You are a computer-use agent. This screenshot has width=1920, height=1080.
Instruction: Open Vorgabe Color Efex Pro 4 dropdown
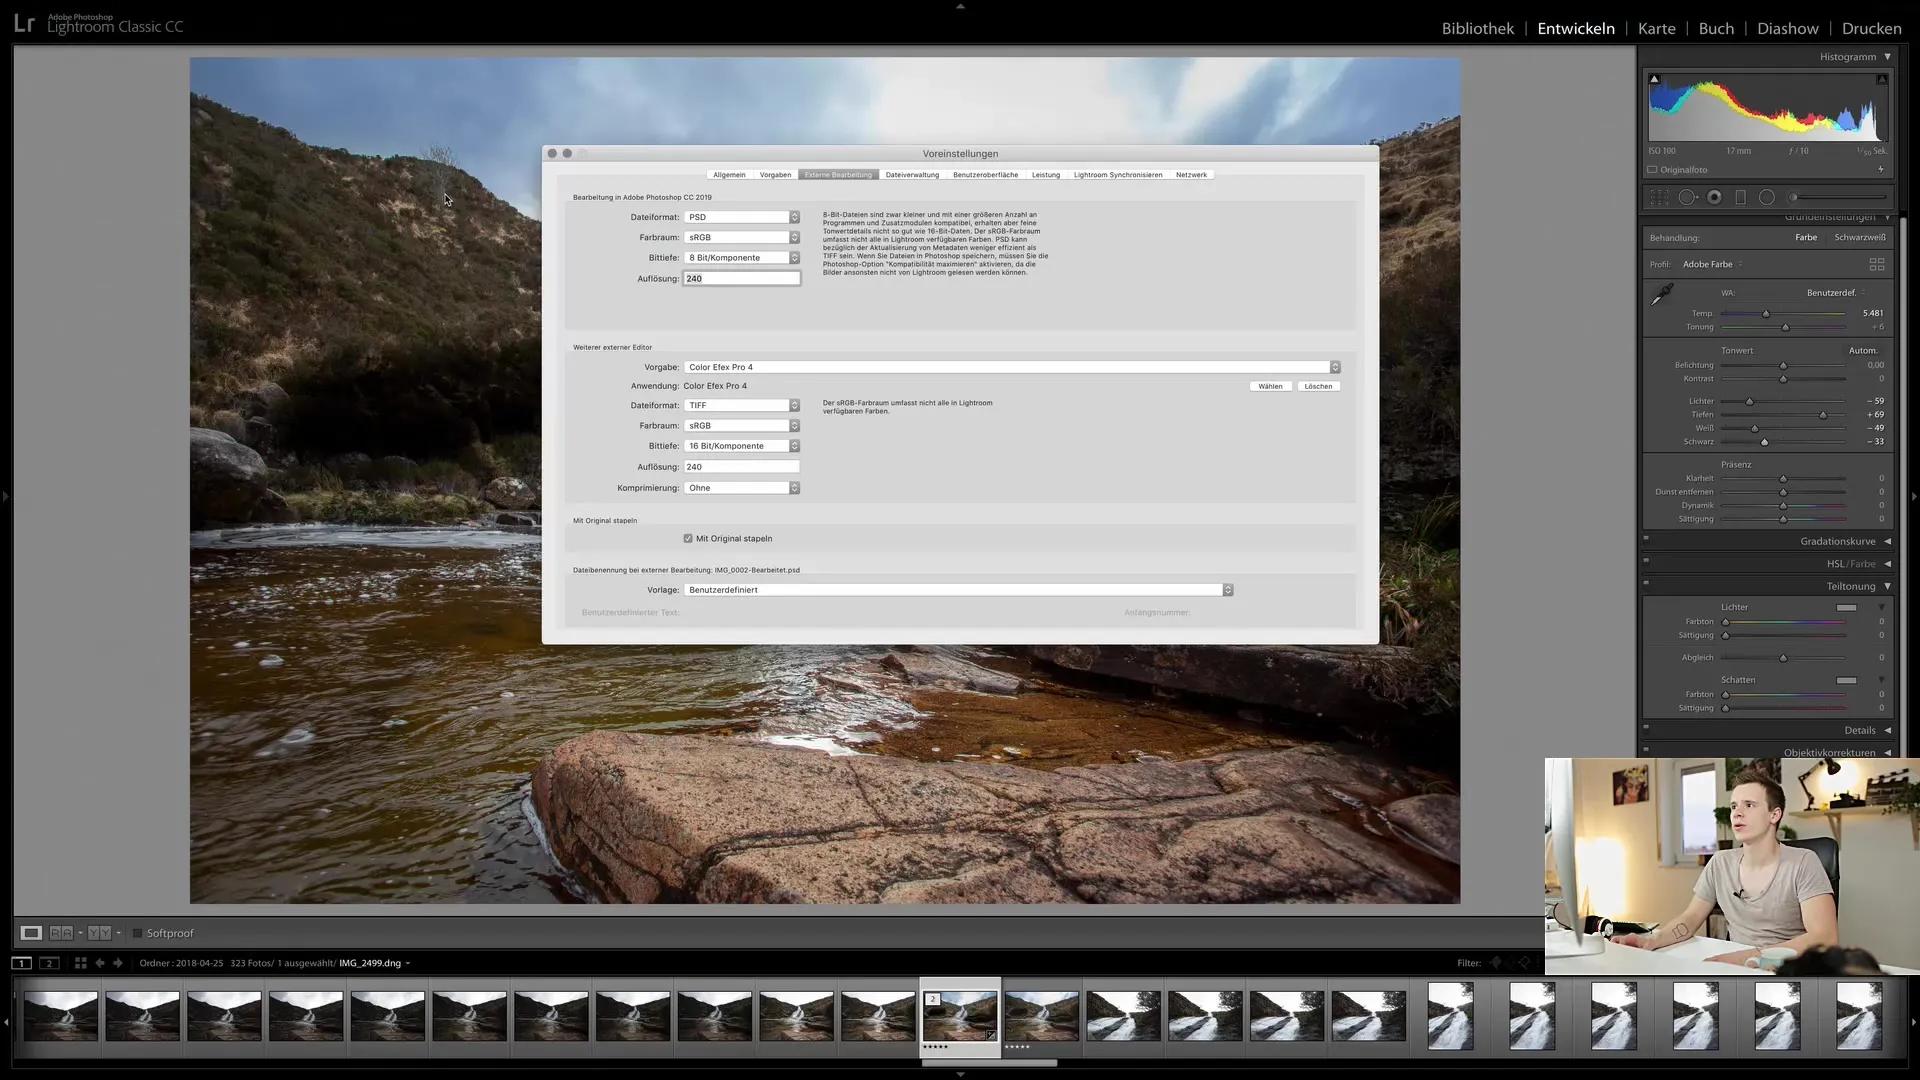click(x=1012, y=367)
